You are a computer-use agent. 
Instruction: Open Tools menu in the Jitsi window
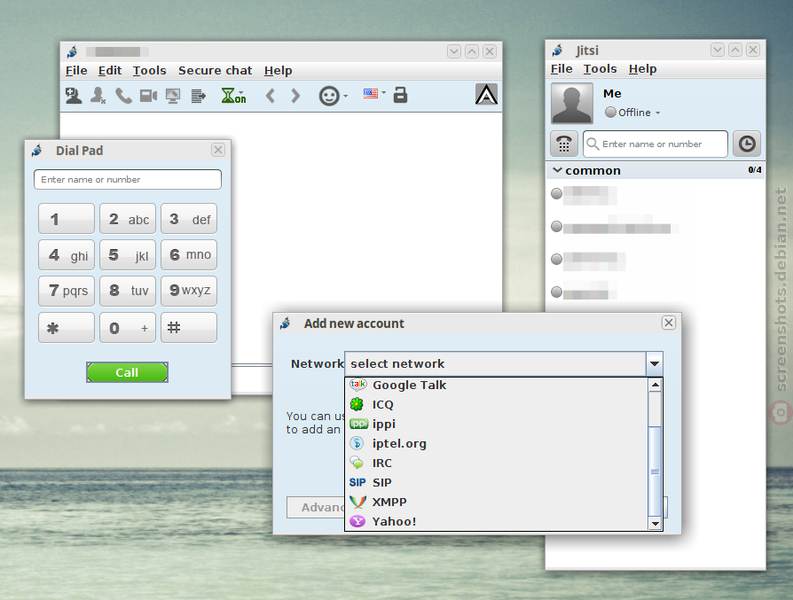[600, 69]
